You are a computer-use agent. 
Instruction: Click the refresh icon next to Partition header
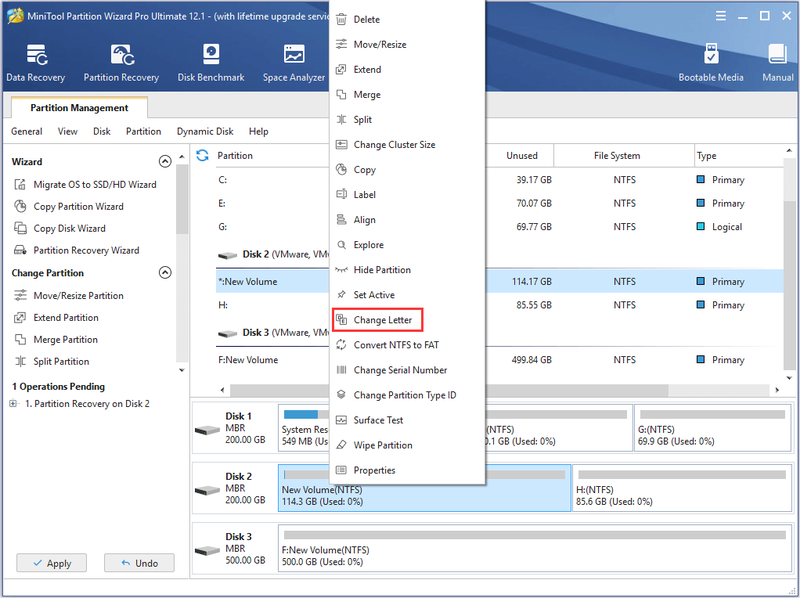coord(203,155)
